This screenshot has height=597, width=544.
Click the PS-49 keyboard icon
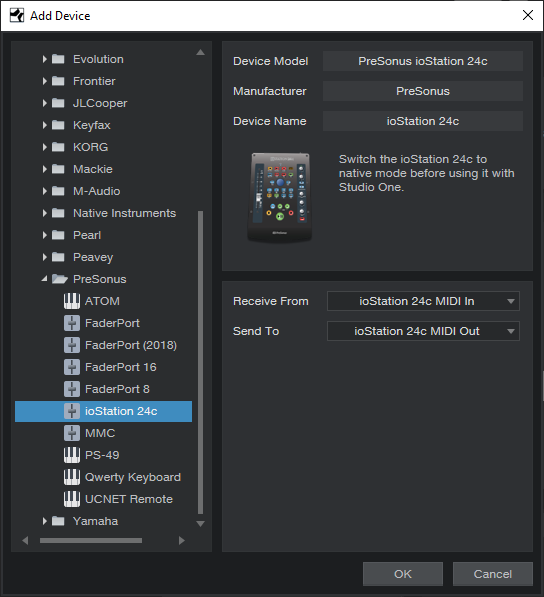pos(72,455)
